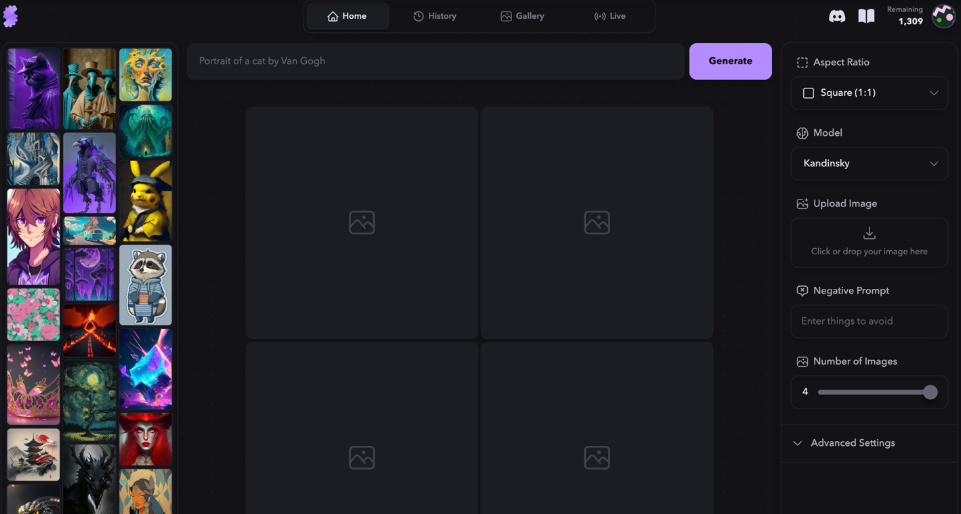961x514 pixels.
Task: Open the Discord link icon
Action: point(837,17)
